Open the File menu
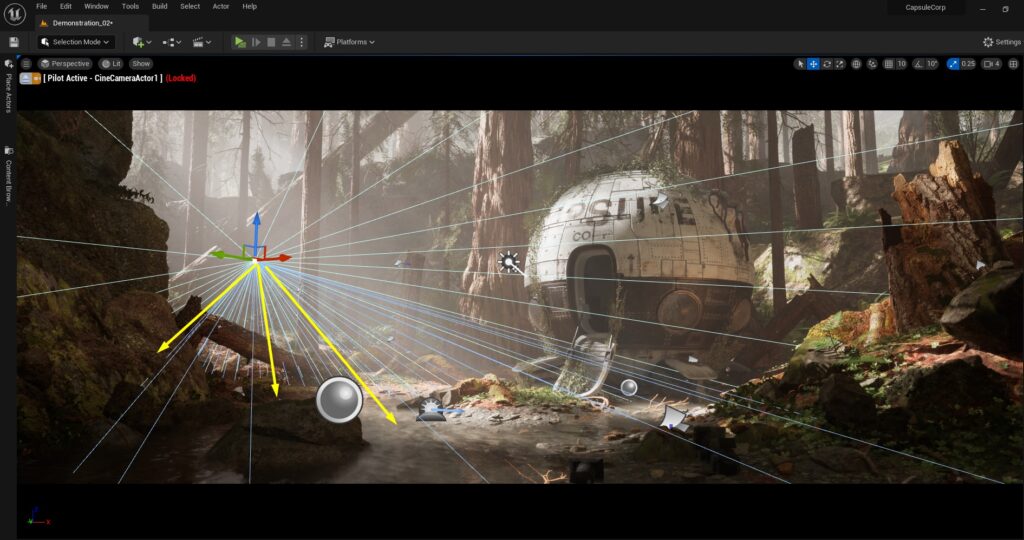 click(x=41, y=7)
